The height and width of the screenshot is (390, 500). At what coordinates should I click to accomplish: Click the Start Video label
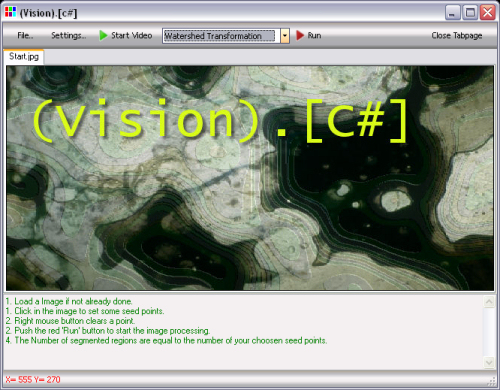pyautogui.click(x=132, y=35)
